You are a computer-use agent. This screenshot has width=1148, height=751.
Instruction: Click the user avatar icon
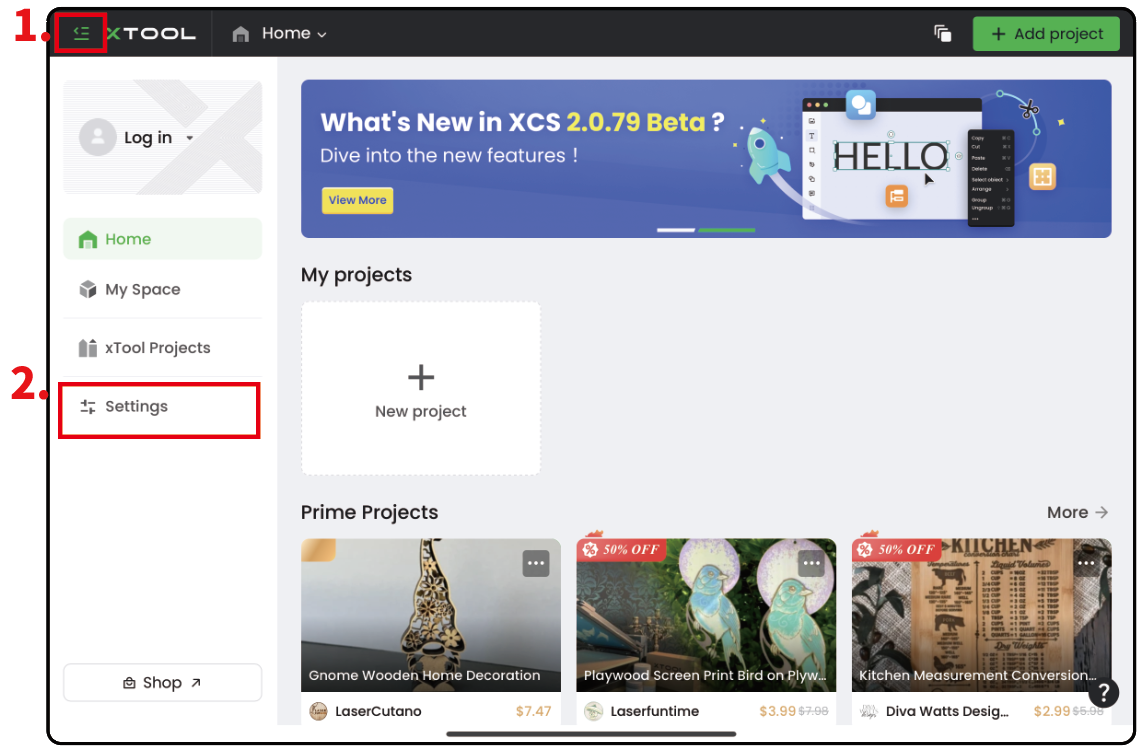[x=97, y=138]
